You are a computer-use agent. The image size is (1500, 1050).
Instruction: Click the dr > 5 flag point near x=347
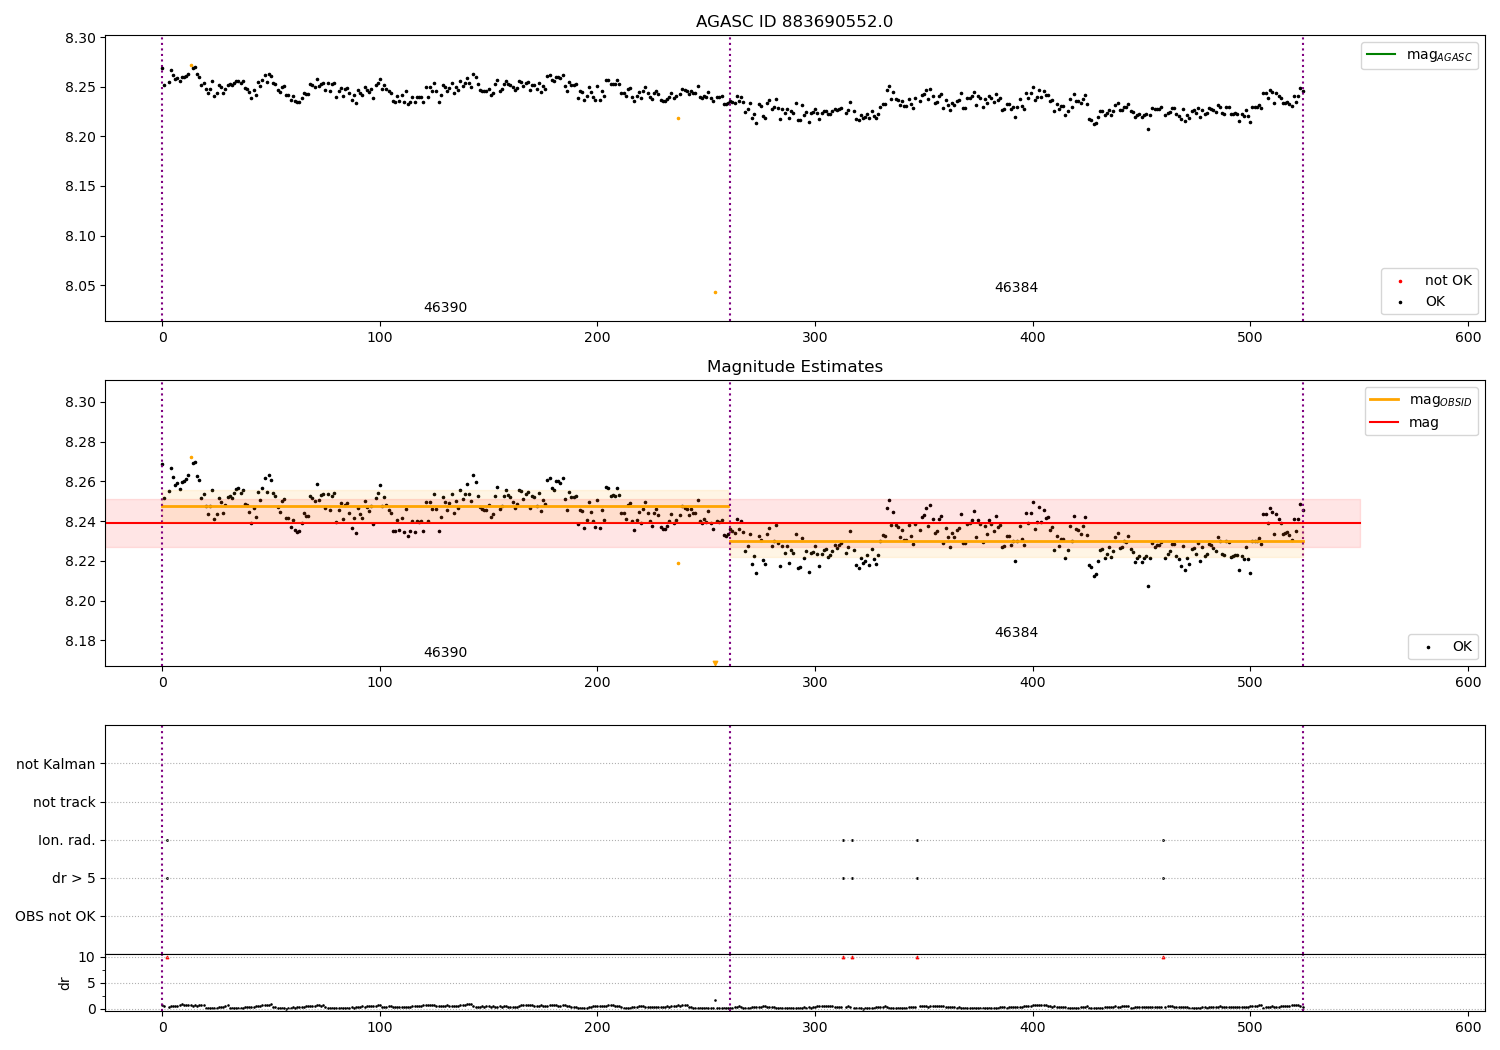(917, 878)
